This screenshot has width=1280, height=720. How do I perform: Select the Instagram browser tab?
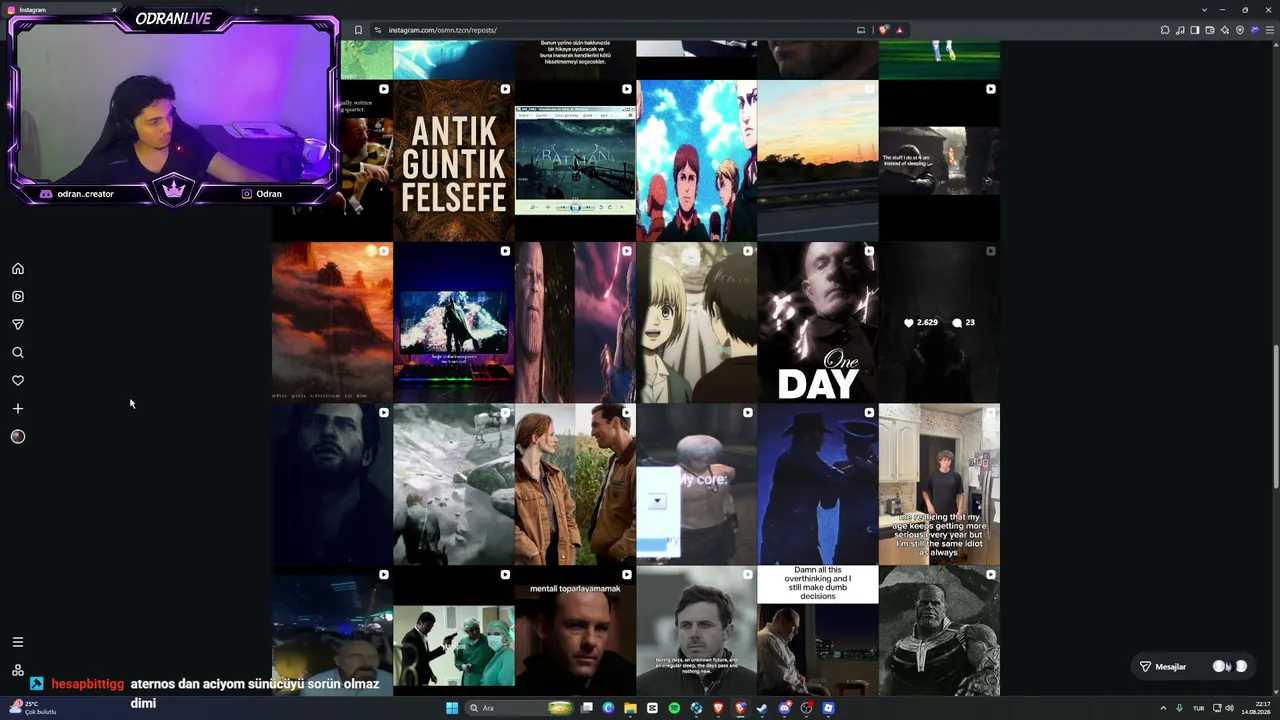[x=62, y=10]
